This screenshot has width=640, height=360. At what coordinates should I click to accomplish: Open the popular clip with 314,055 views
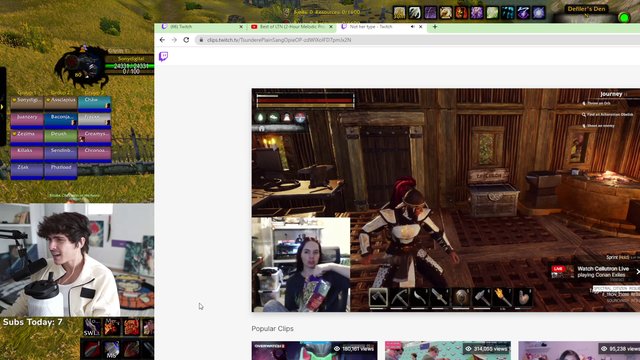point(448,351)
